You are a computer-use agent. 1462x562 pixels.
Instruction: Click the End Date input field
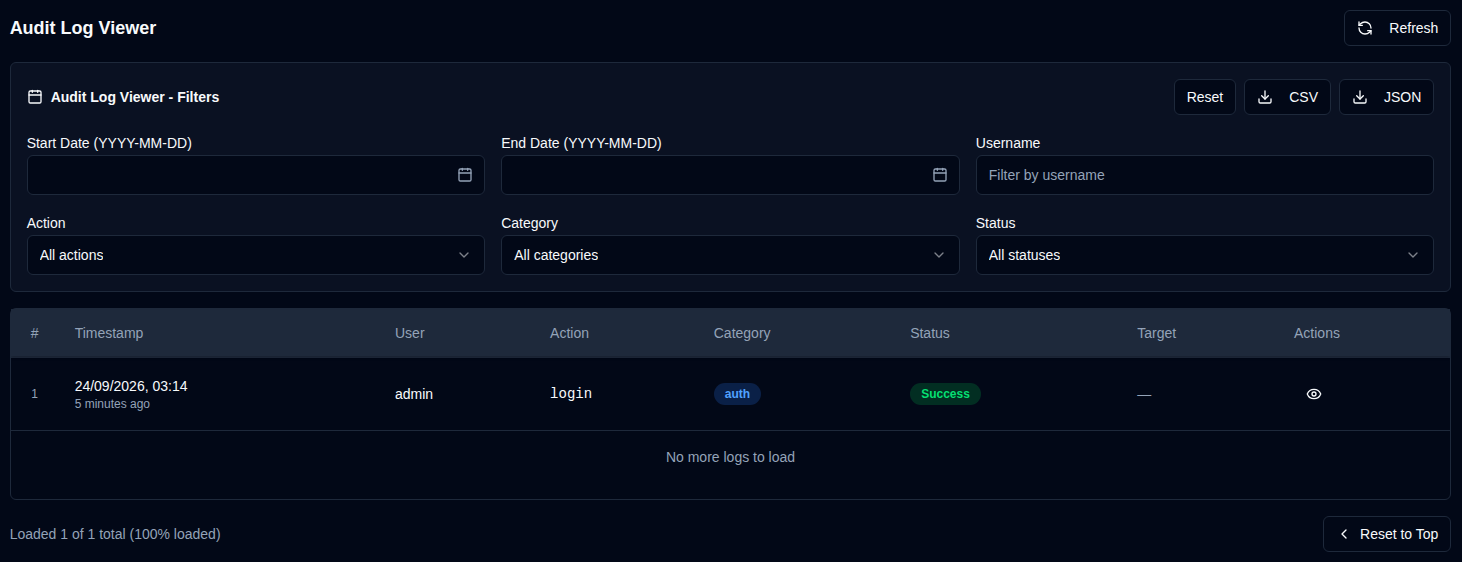point(730,175)
